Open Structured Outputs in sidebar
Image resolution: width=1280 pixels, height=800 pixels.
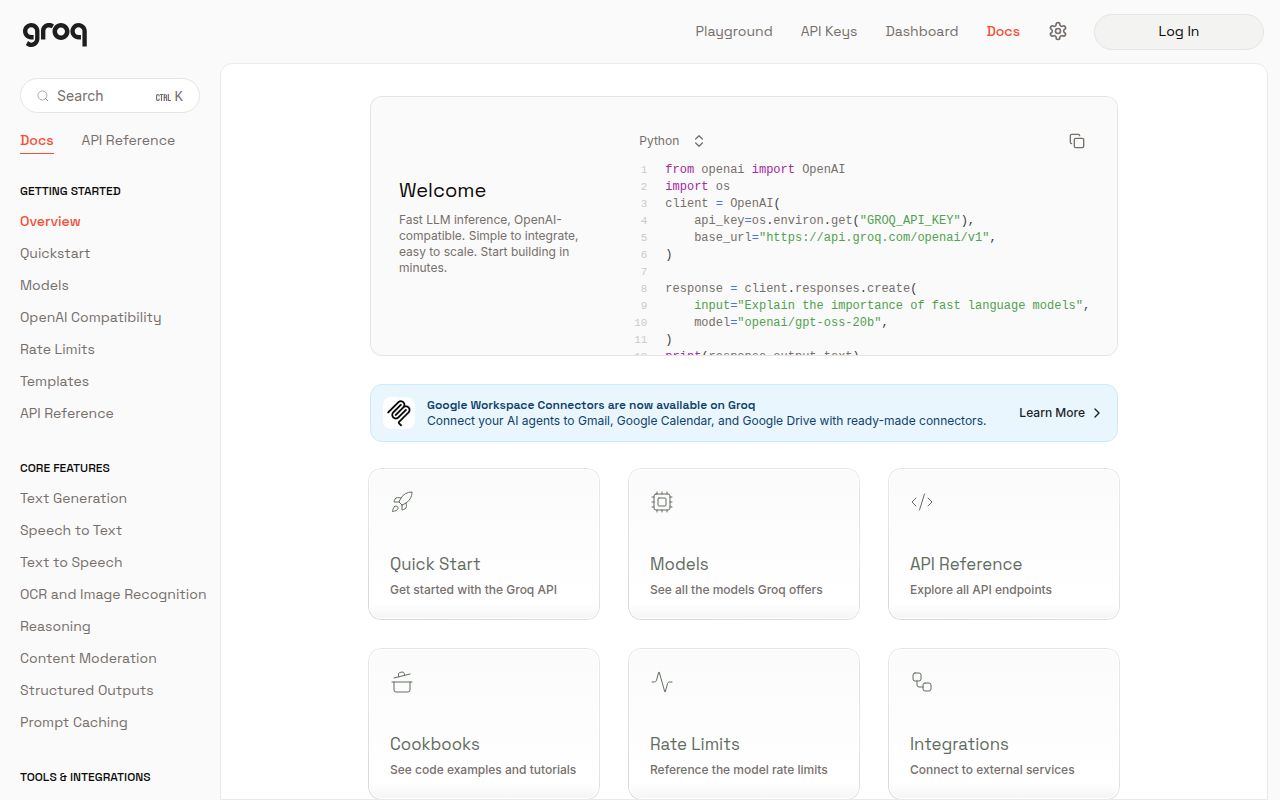click(87, 690)
